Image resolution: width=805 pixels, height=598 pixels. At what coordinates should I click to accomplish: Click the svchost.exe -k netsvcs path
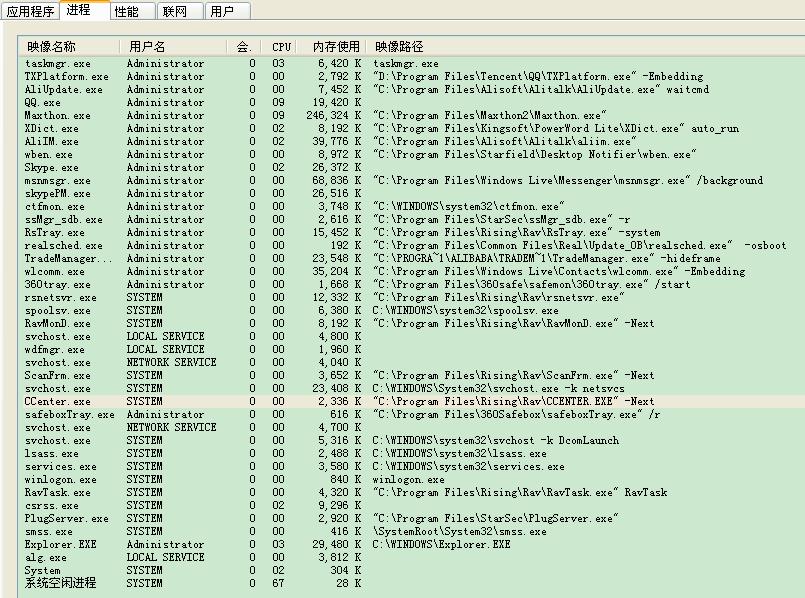click(x=499, y=389)
